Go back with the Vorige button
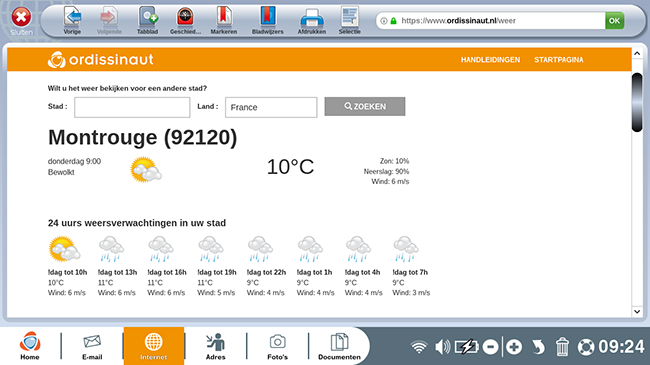650x365 pixels. point(73,17)
